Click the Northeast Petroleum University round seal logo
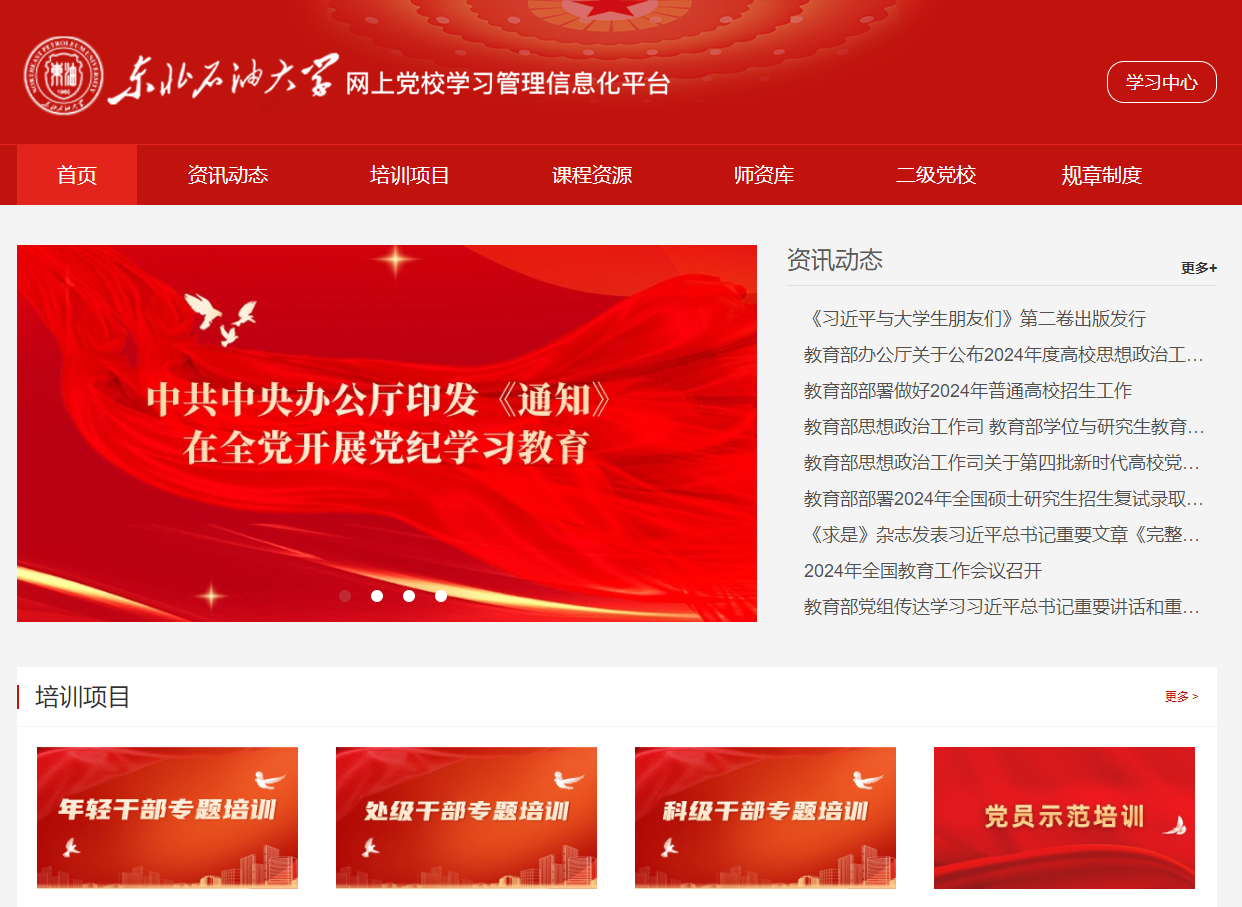Viewport: 1242px width, 907px height. click(64, 77)
